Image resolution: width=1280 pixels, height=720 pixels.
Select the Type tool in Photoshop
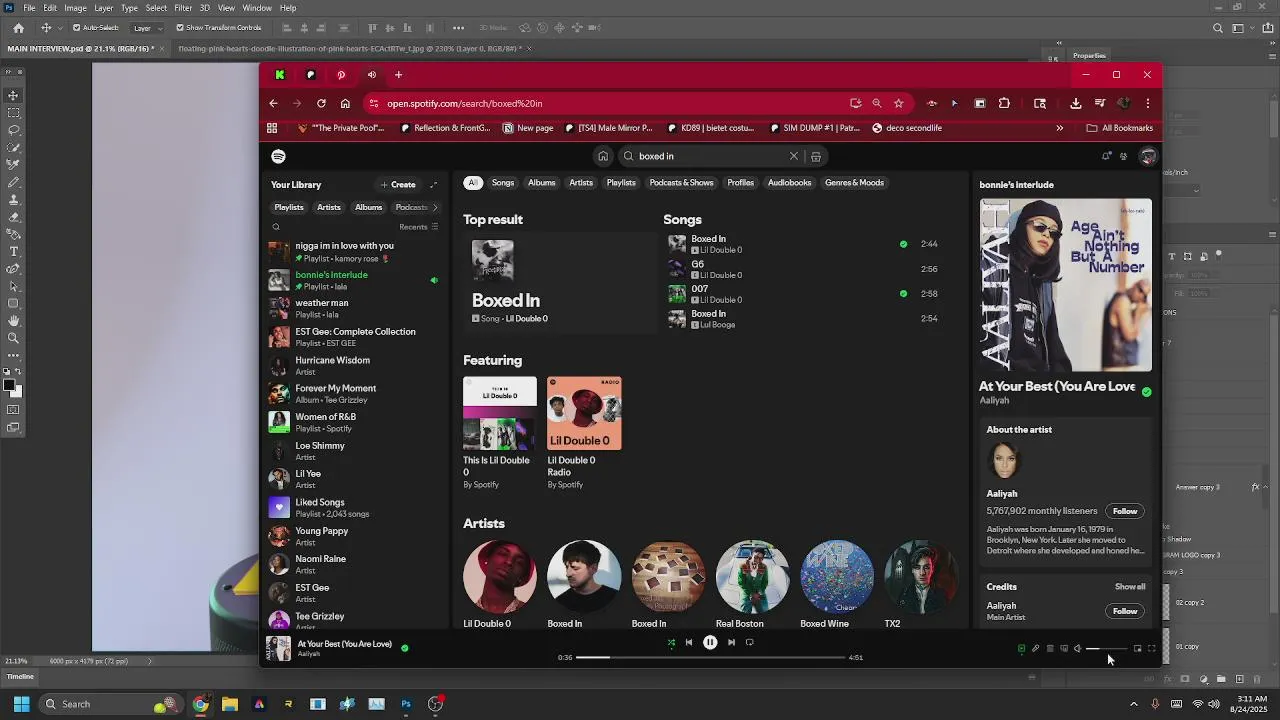(x=13, y=251)
